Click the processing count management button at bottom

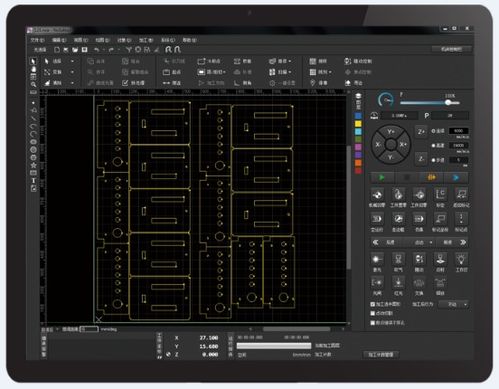pyautogui.click(x=381, y=354)
